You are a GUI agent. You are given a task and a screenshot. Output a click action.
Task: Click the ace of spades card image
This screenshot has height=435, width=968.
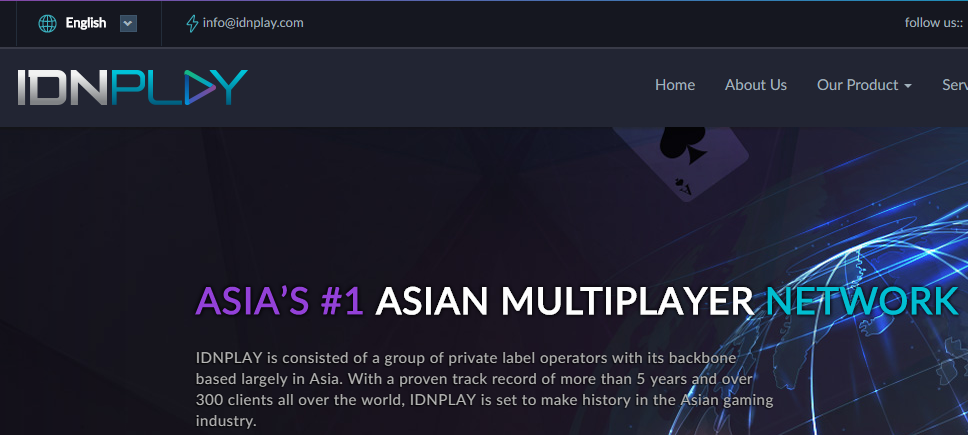[681, 163]
